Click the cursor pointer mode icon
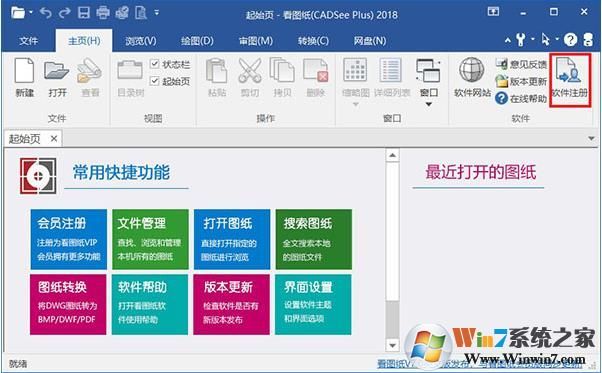Screen dimensions: 602x373 click(545, 39)
